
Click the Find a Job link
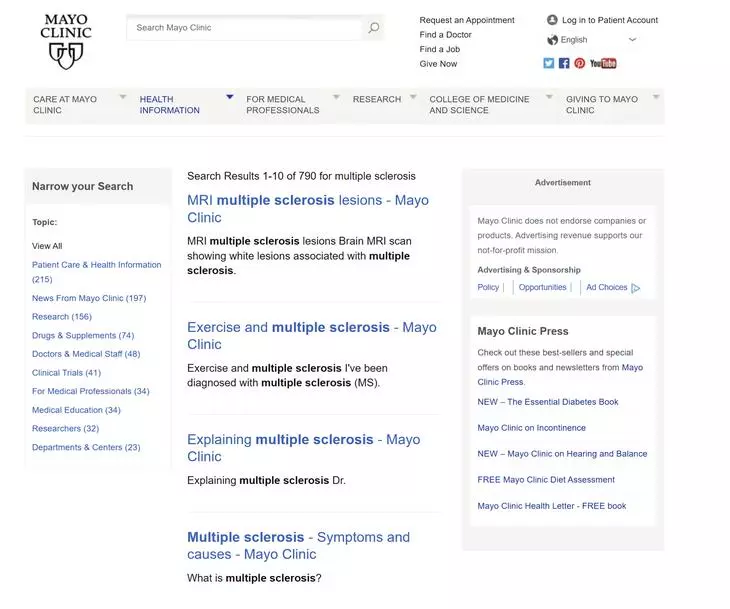pos(439,49)
